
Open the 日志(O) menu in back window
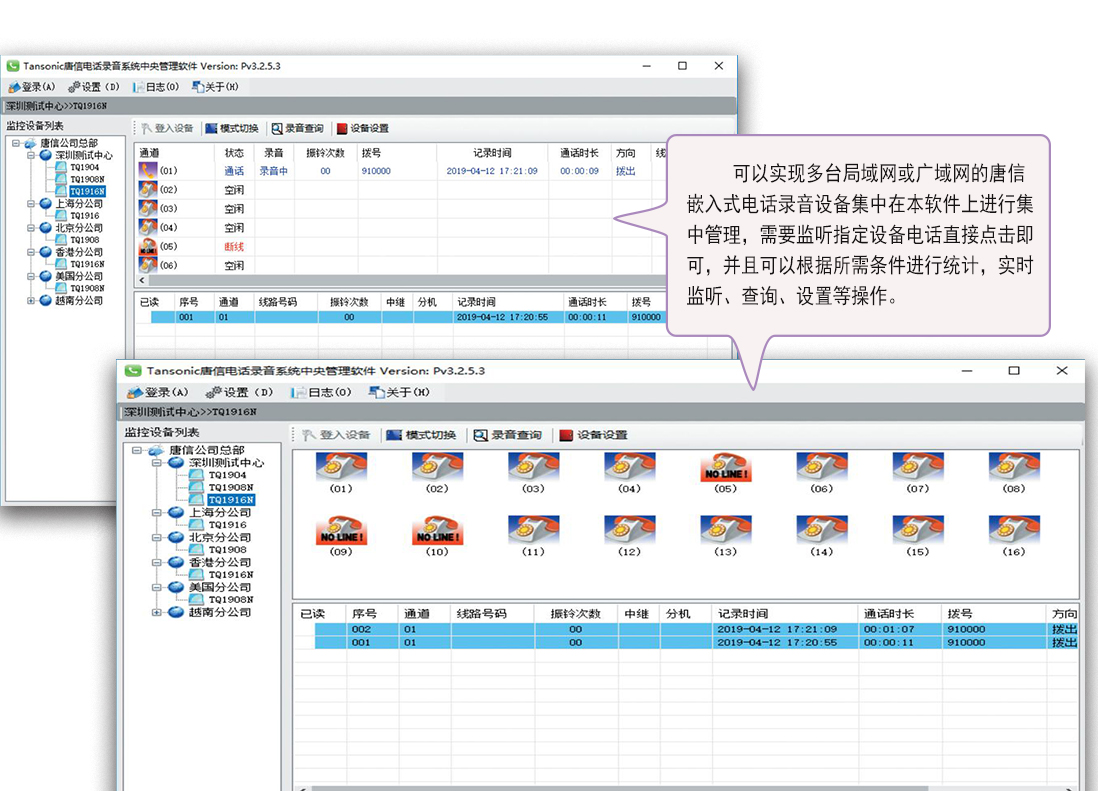155,87
